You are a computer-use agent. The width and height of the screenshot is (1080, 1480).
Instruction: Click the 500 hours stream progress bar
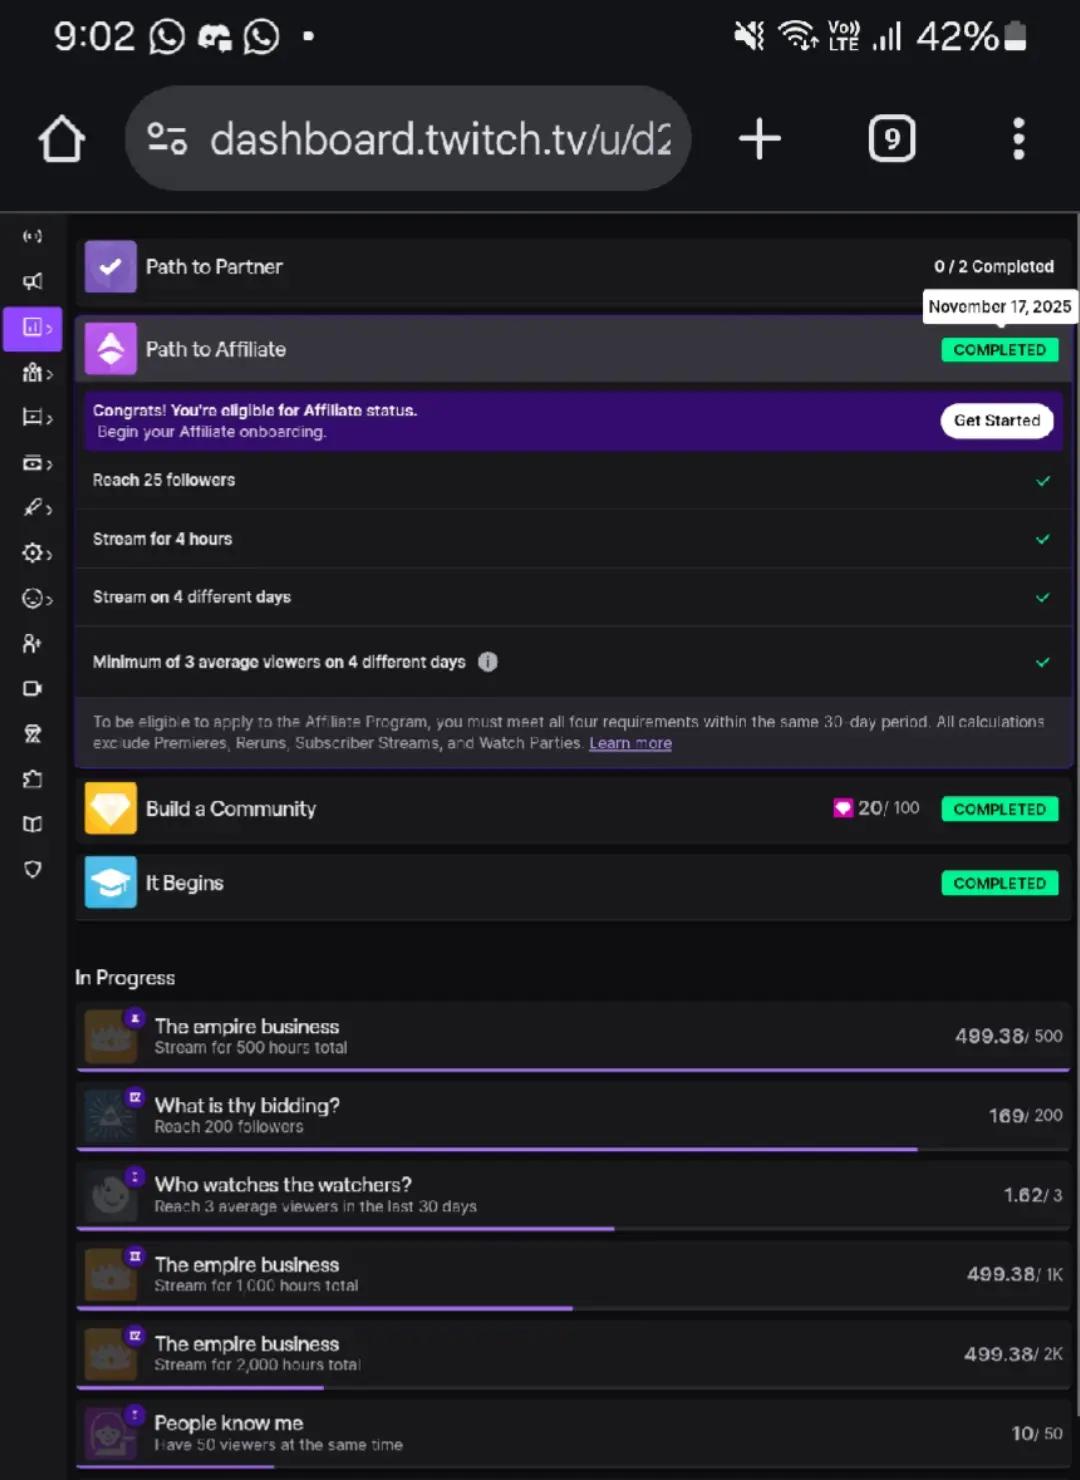tap(572, 1070)
